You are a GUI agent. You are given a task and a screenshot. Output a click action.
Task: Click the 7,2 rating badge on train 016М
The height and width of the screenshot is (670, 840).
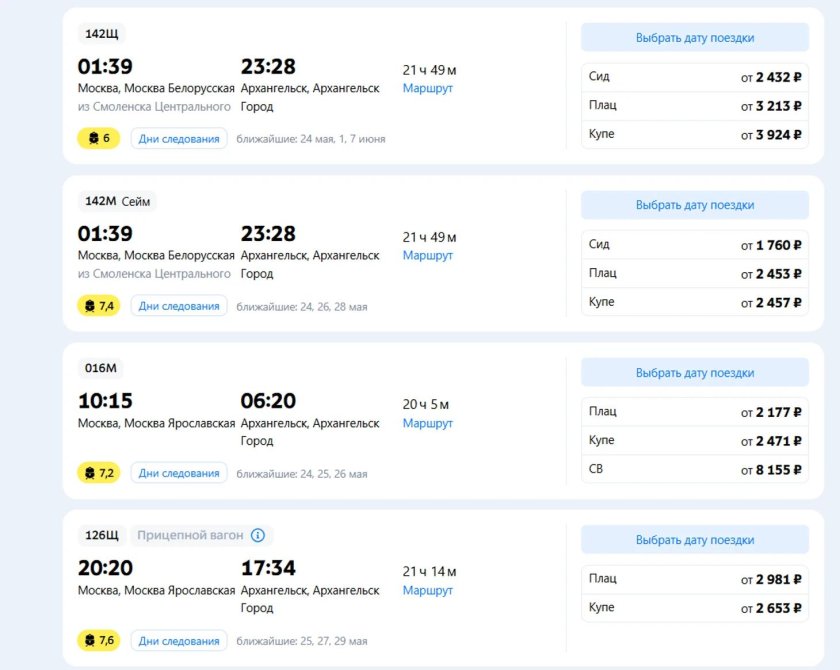click(x=98, y=473)
